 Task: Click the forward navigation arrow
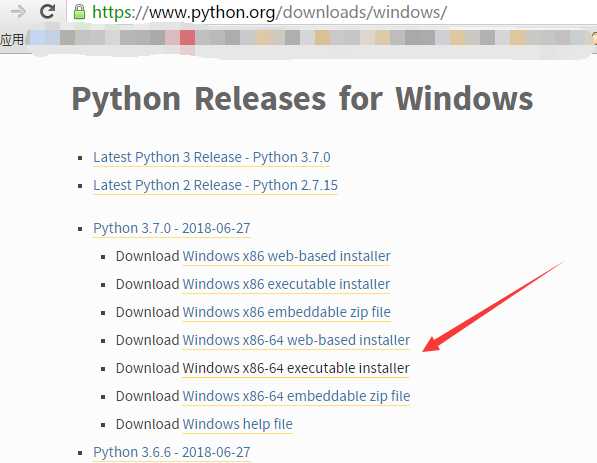[x=18, y=11]
